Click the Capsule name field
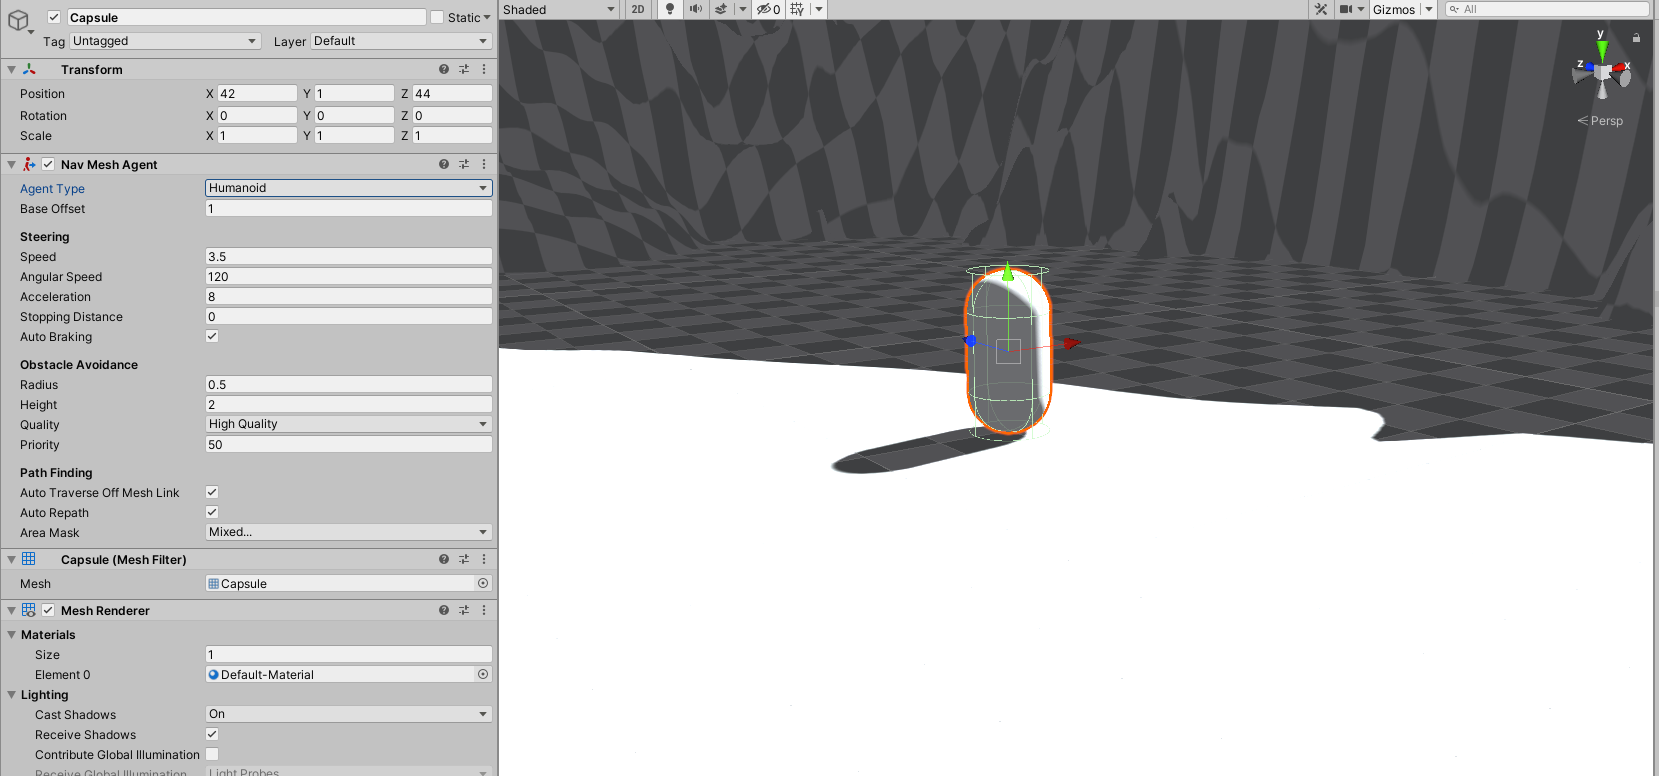The width and height of the screenshot is (1659, 776). pyautogui.click(x=246, y=17)
